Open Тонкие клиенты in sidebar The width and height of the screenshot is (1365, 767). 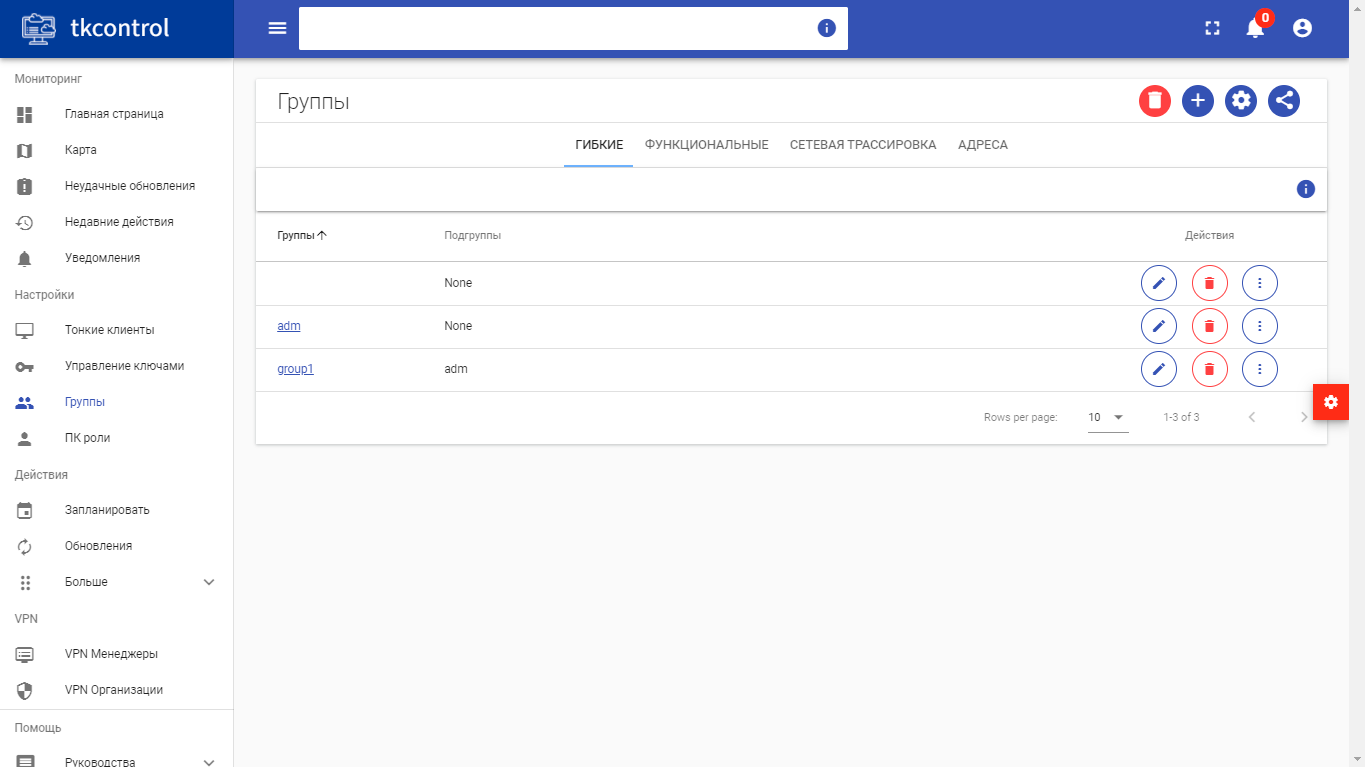[116, 330]
